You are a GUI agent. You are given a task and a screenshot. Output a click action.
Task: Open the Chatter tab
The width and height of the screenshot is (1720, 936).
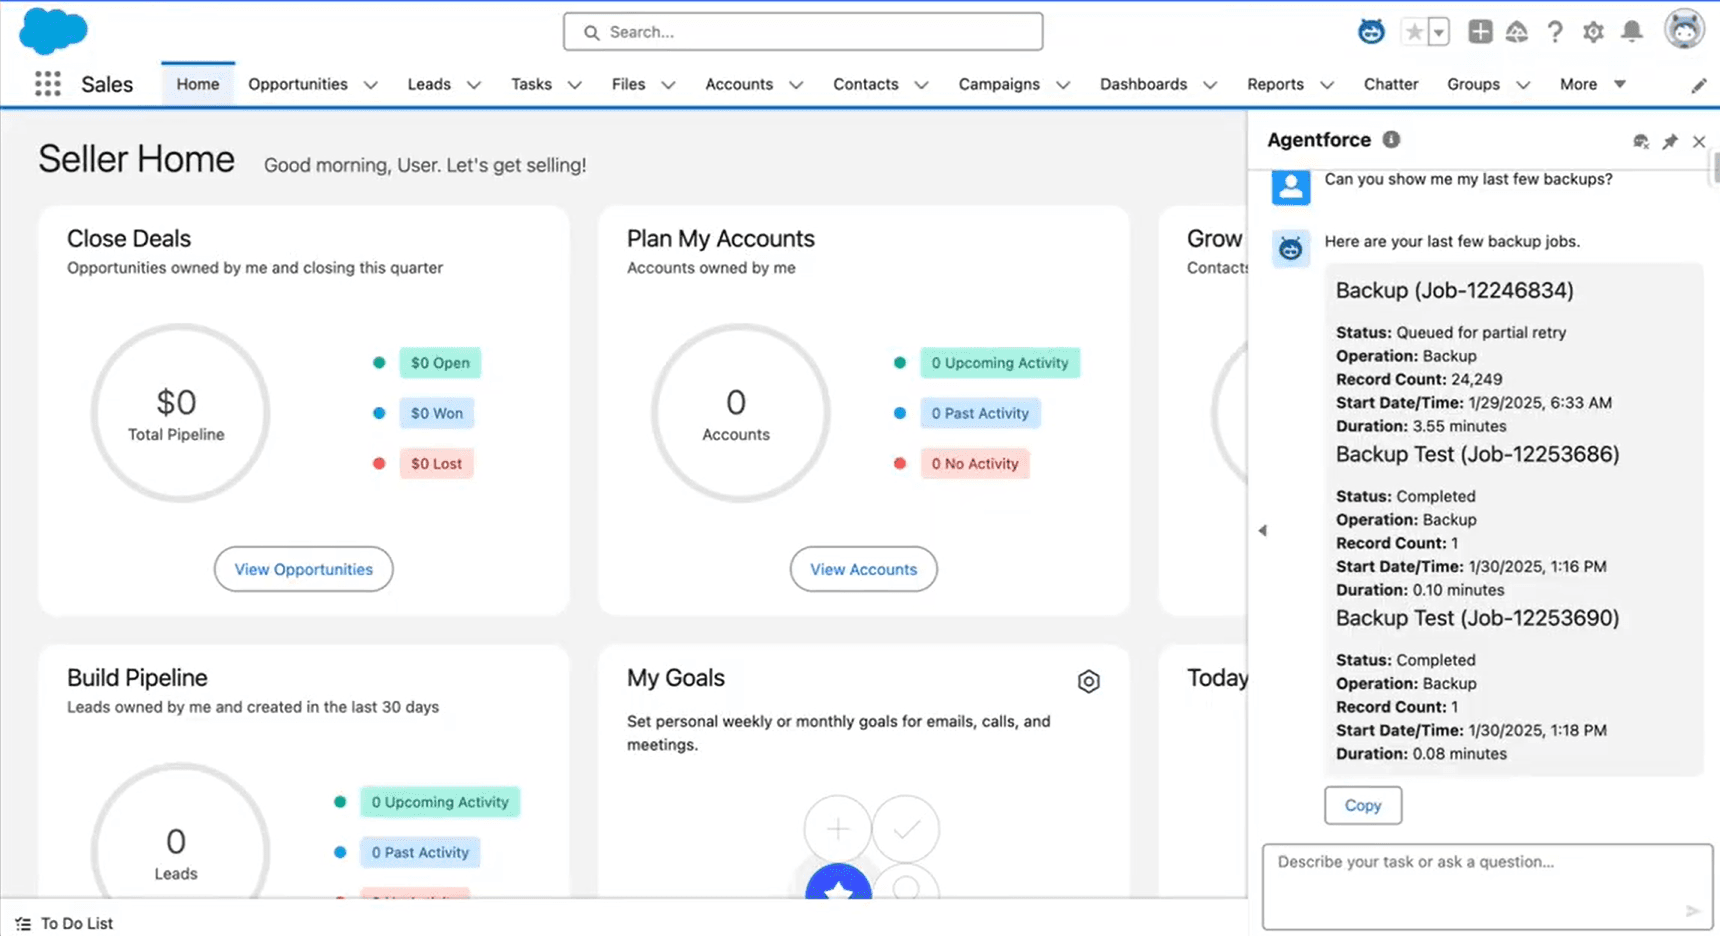(1391, 84)
